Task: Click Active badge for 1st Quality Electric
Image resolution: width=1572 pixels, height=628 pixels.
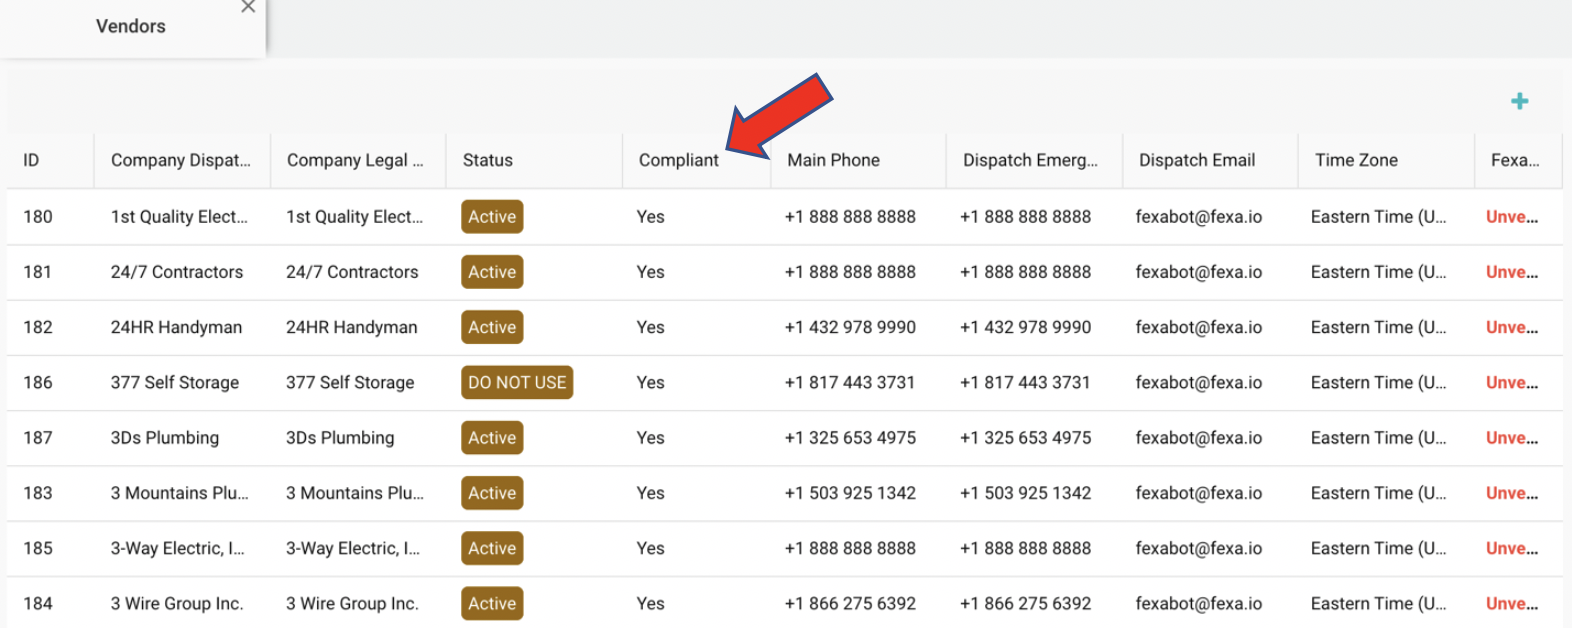Action: click(492, 217)
